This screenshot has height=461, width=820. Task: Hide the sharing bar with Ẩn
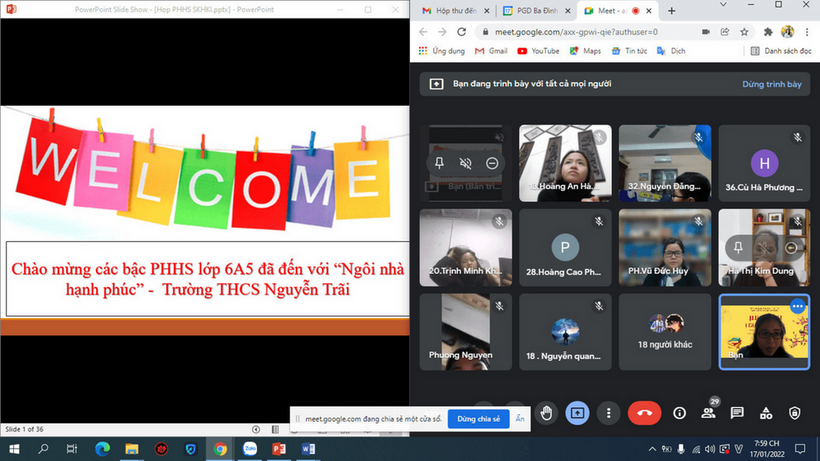[x=520, y=419]
